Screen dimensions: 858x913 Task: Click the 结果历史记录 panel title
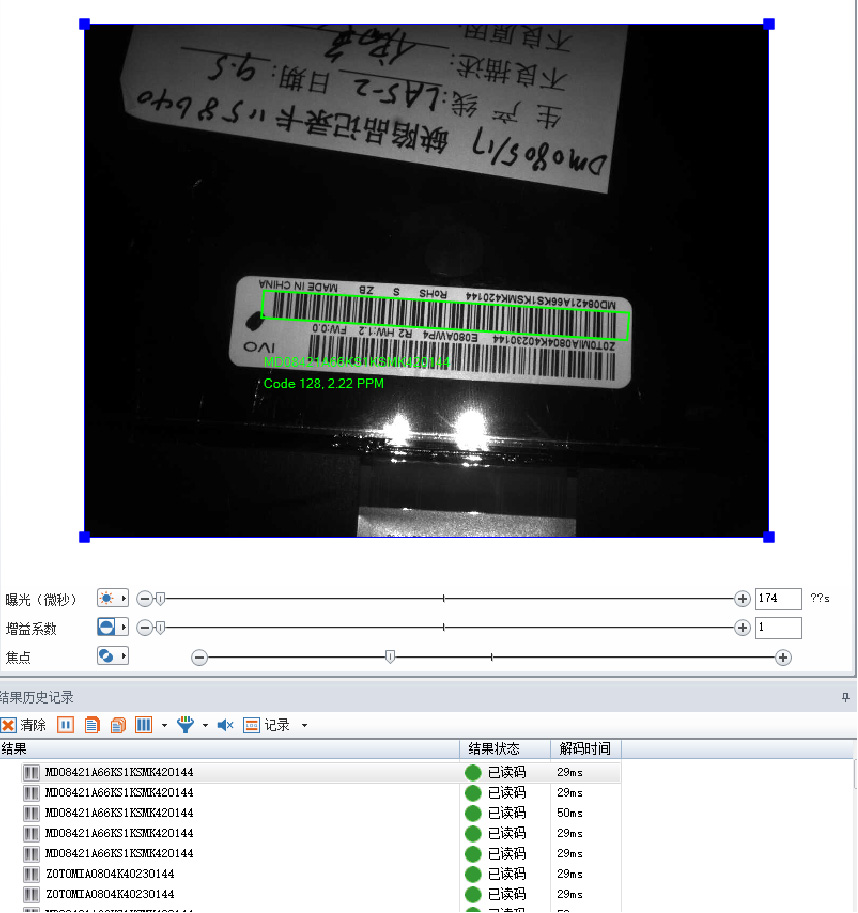point(37,697)
